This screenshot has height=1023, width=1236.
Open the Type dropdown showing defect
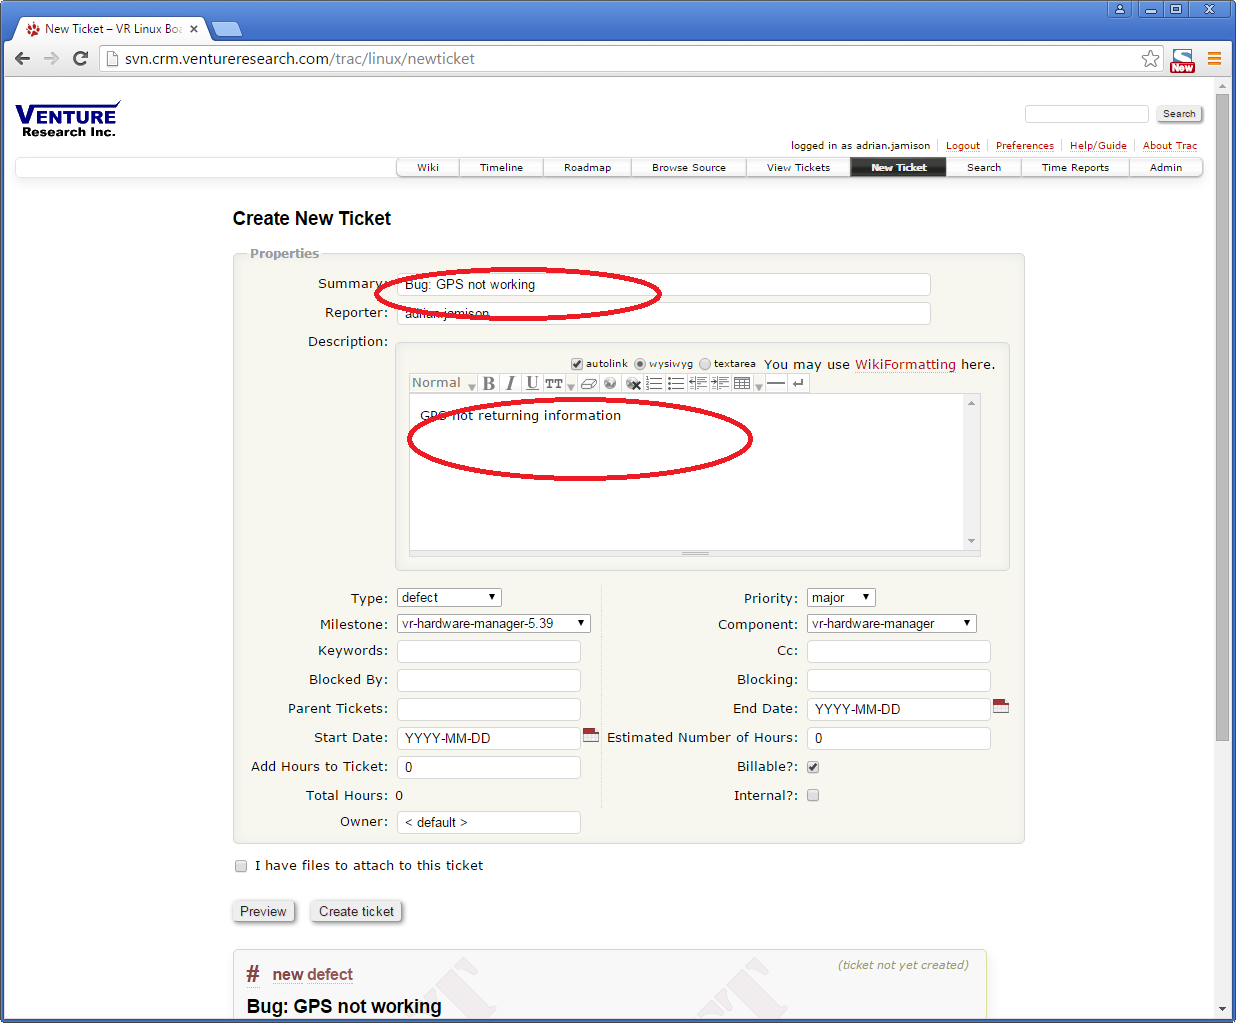[449, 598]
